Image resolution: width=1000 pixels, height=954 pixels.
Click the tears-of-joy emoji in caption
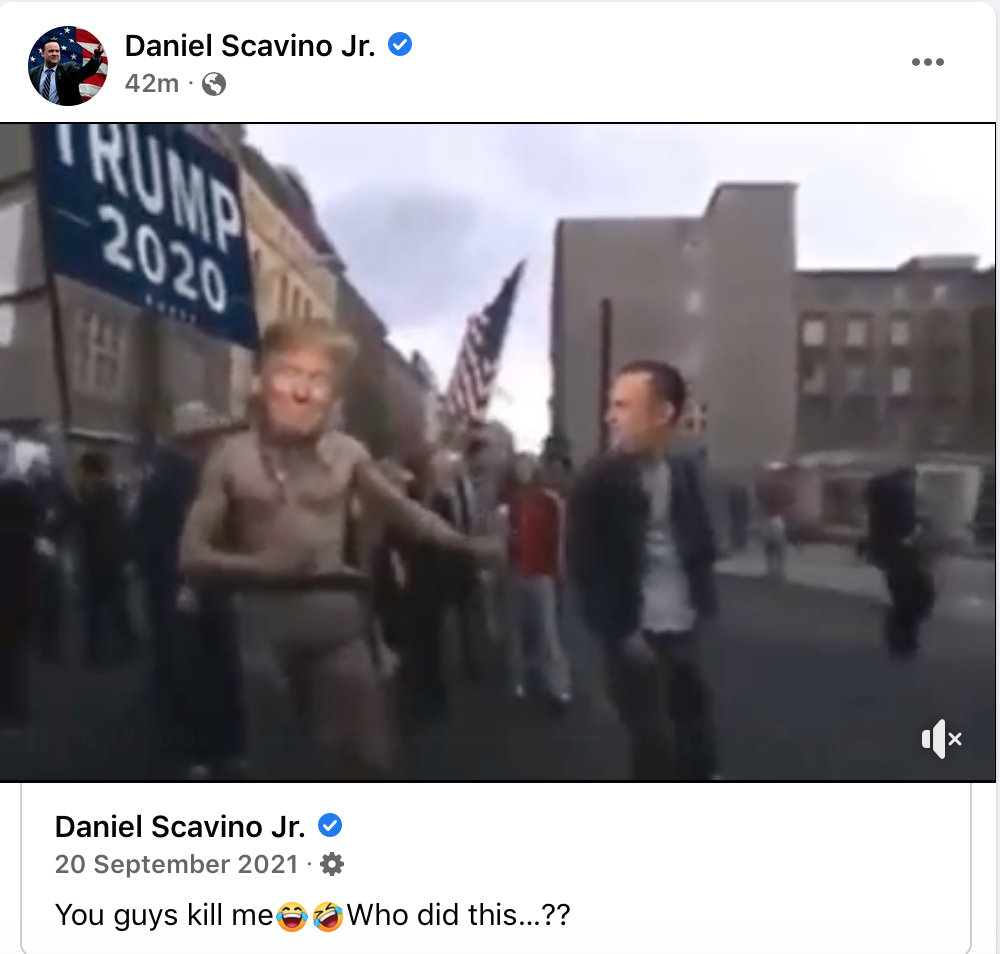(292, 916)
